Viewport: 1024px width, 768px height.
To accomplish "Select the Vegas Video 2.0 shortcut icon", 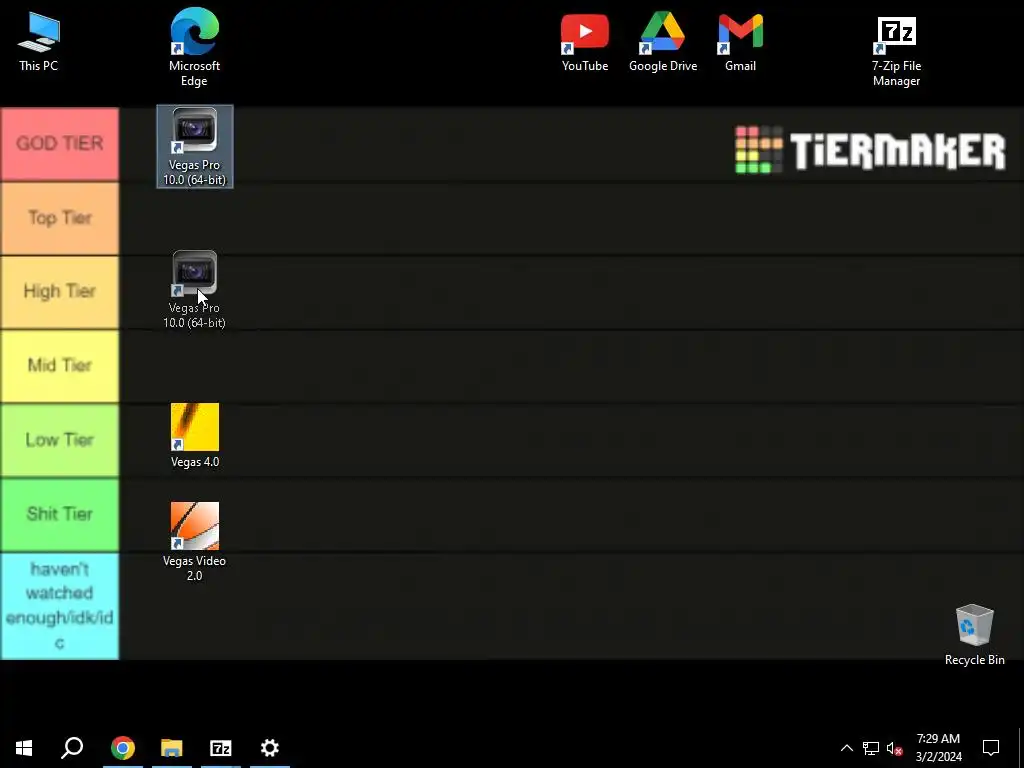I will tap(195, 541).
